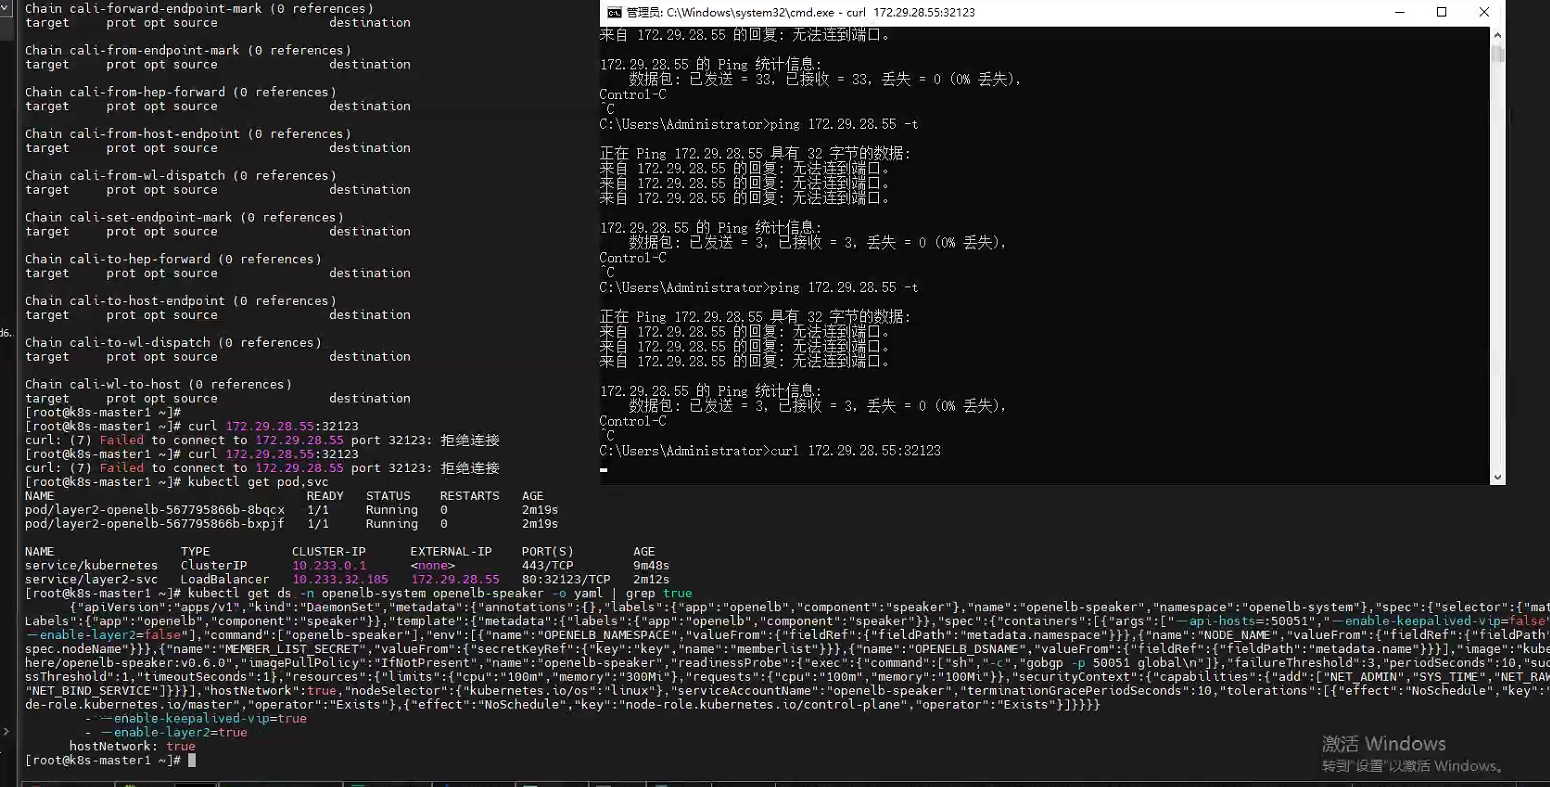The height and width of the screenshot is (787, 1550).
Task: Click the LoadBalancer type value
Action: [225, 580]
